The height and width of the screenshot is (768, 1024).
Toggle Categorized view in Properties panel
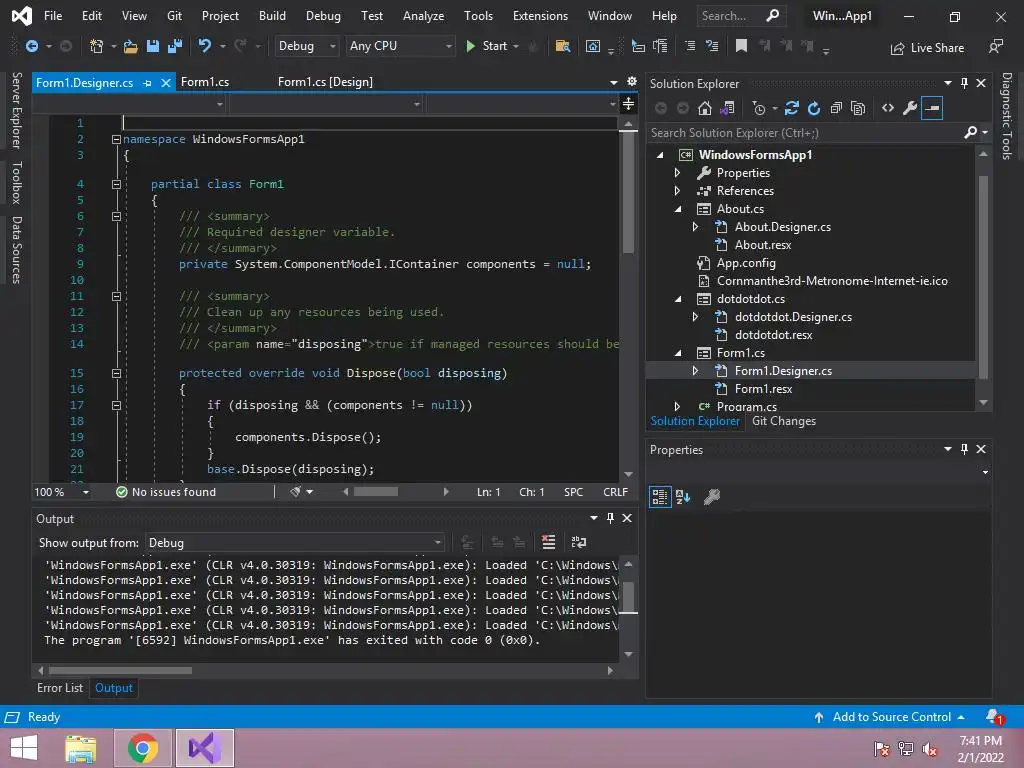[x=660, y=497]
